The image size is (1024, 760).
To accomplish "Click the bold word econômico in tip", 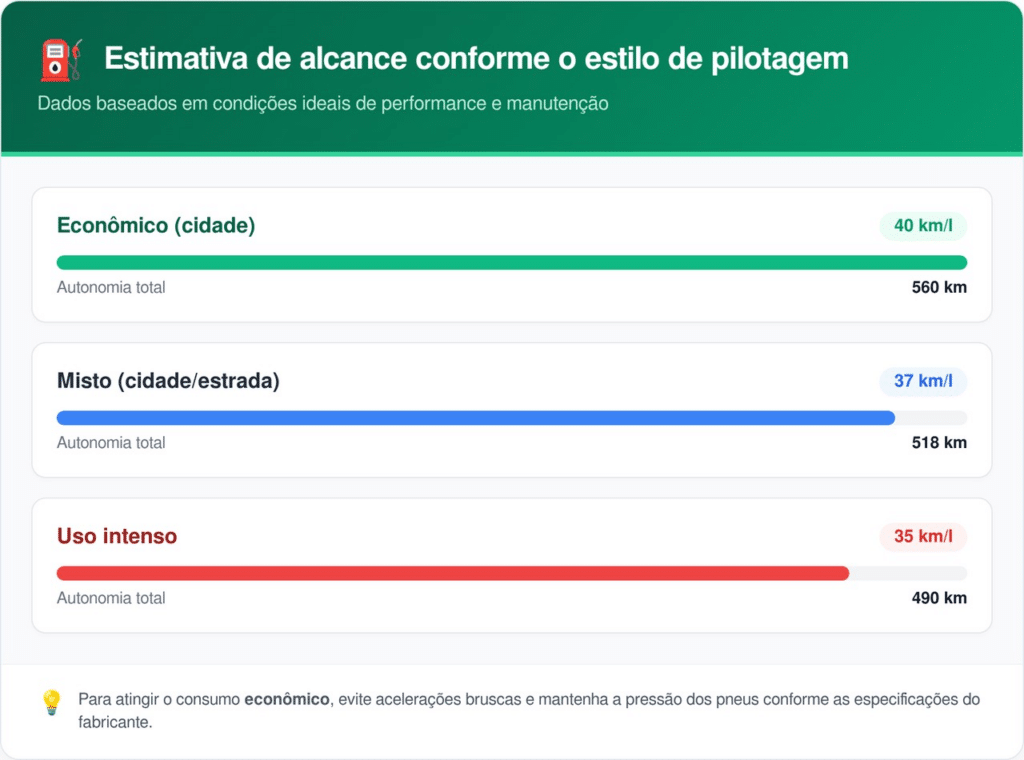I will 287,699.
